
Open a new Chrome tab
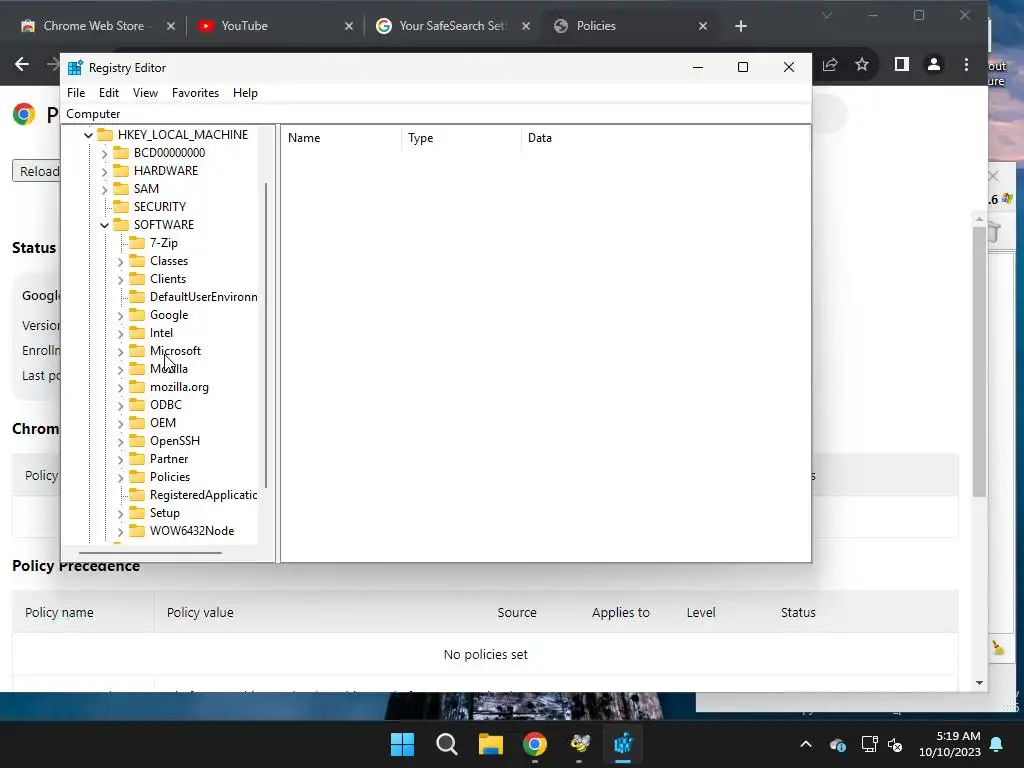[741, 26]
